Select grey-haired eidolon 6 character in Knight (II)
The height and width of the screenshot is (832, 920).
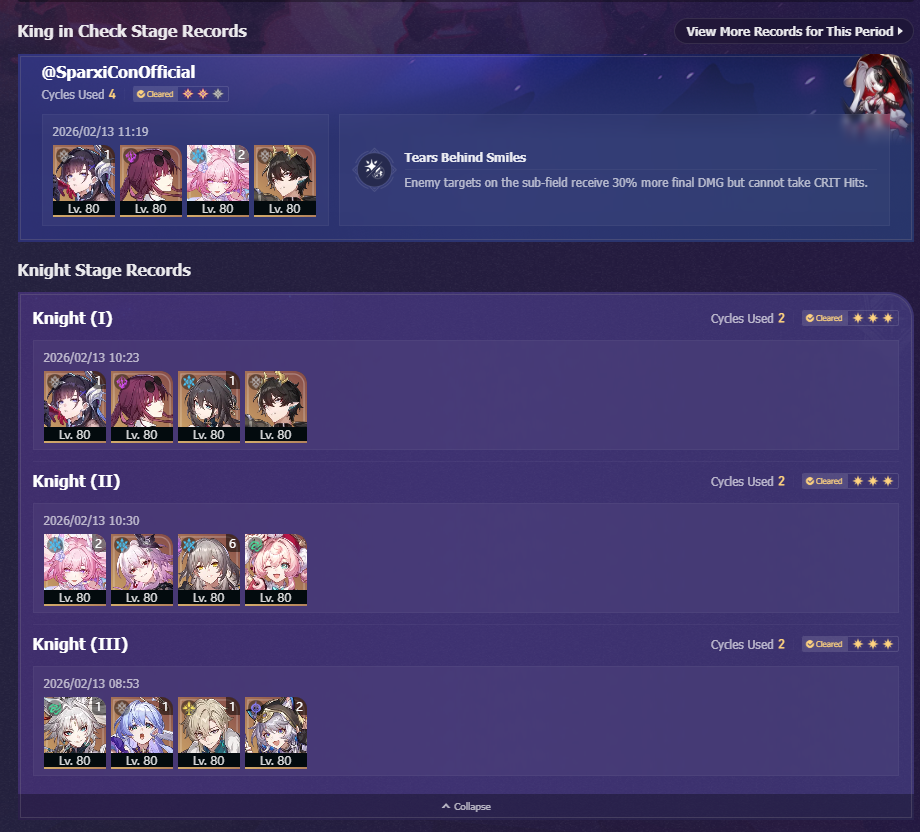[209, 570]
